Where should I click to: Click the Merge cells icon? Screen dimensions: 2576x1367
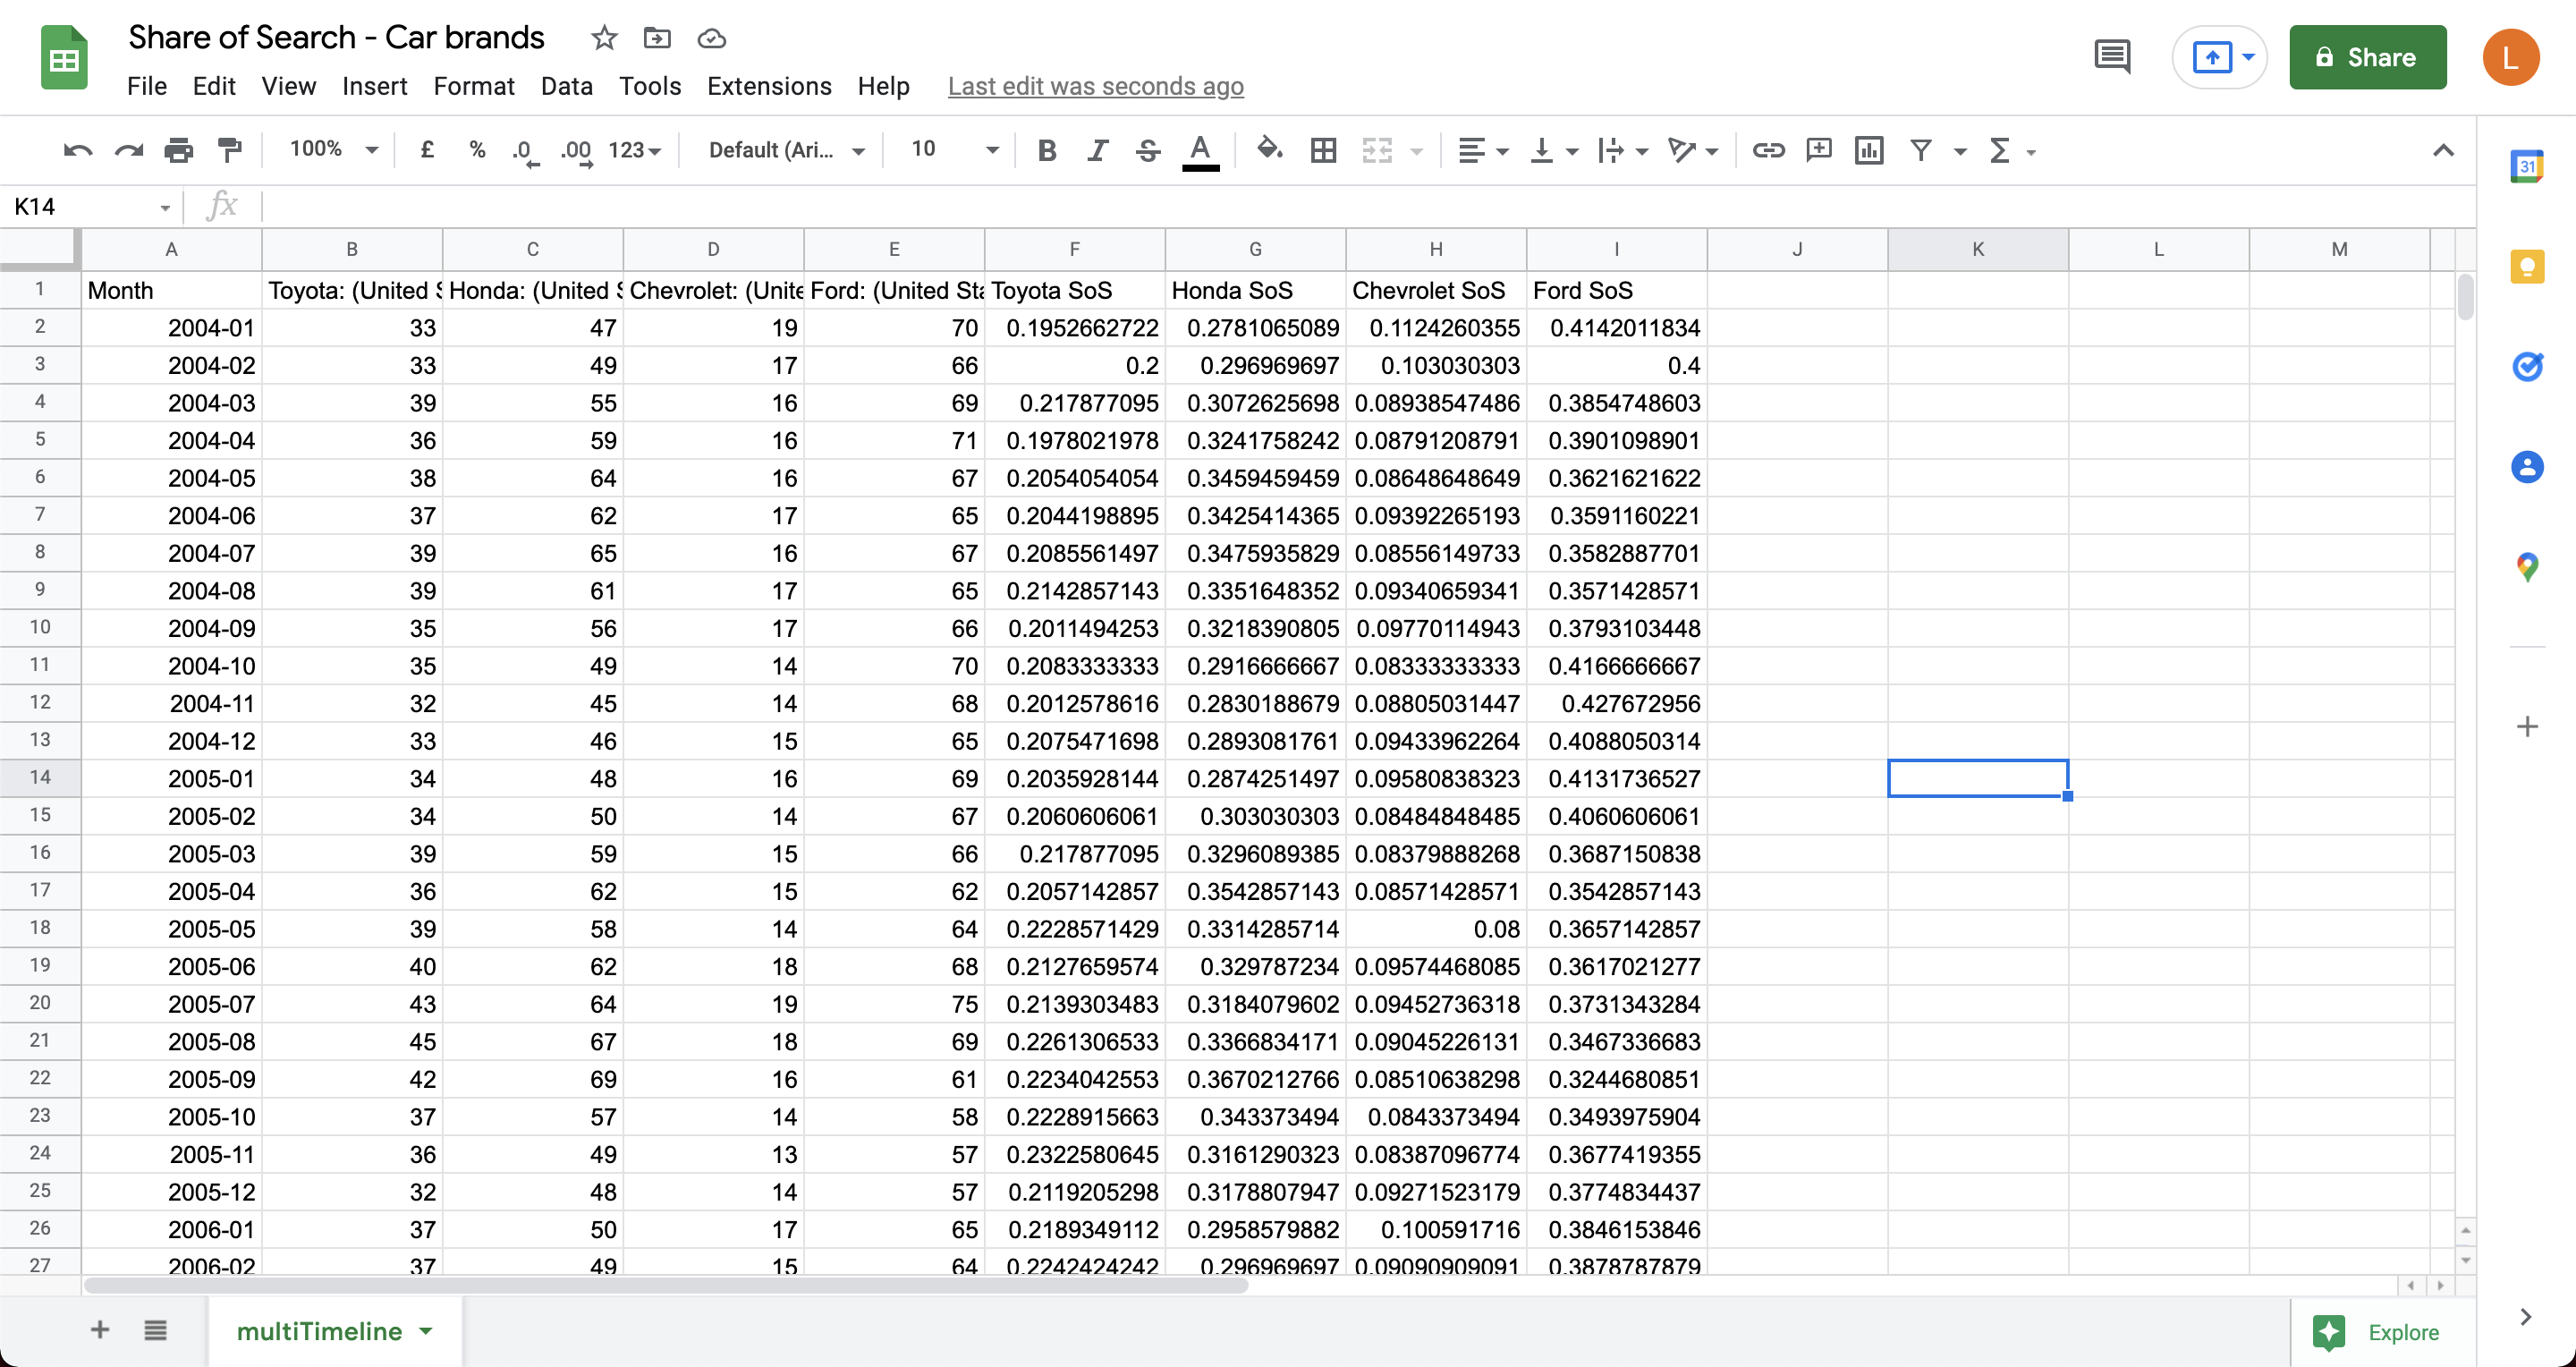coord(1377,150)
